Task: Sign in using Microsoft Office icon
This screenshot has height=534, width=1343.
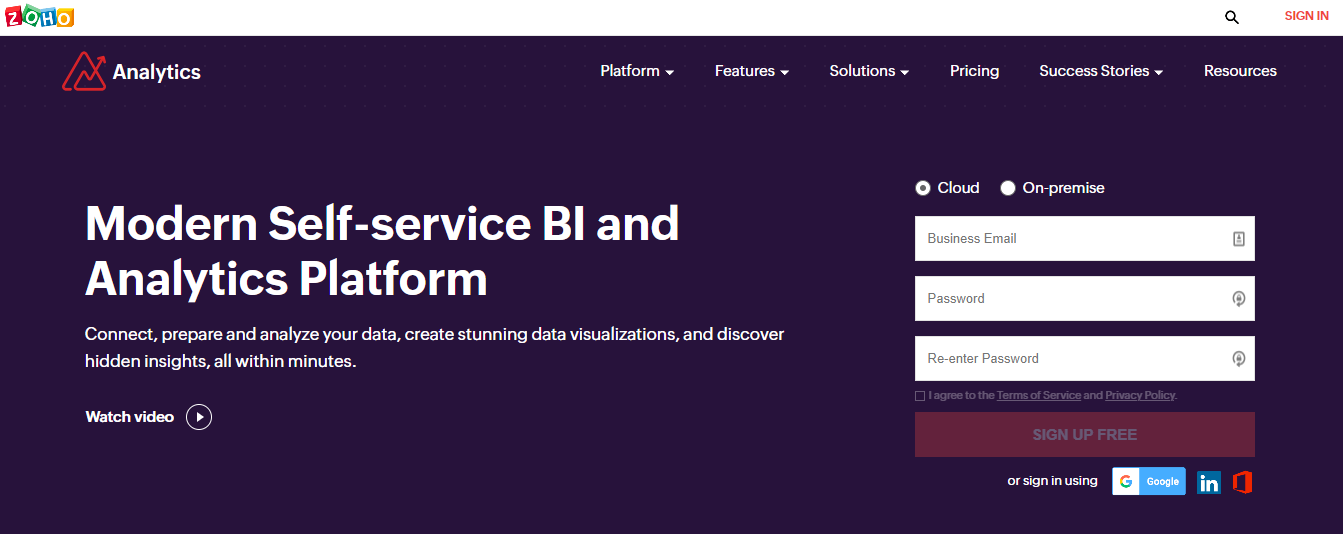Action: (1242, 482)
